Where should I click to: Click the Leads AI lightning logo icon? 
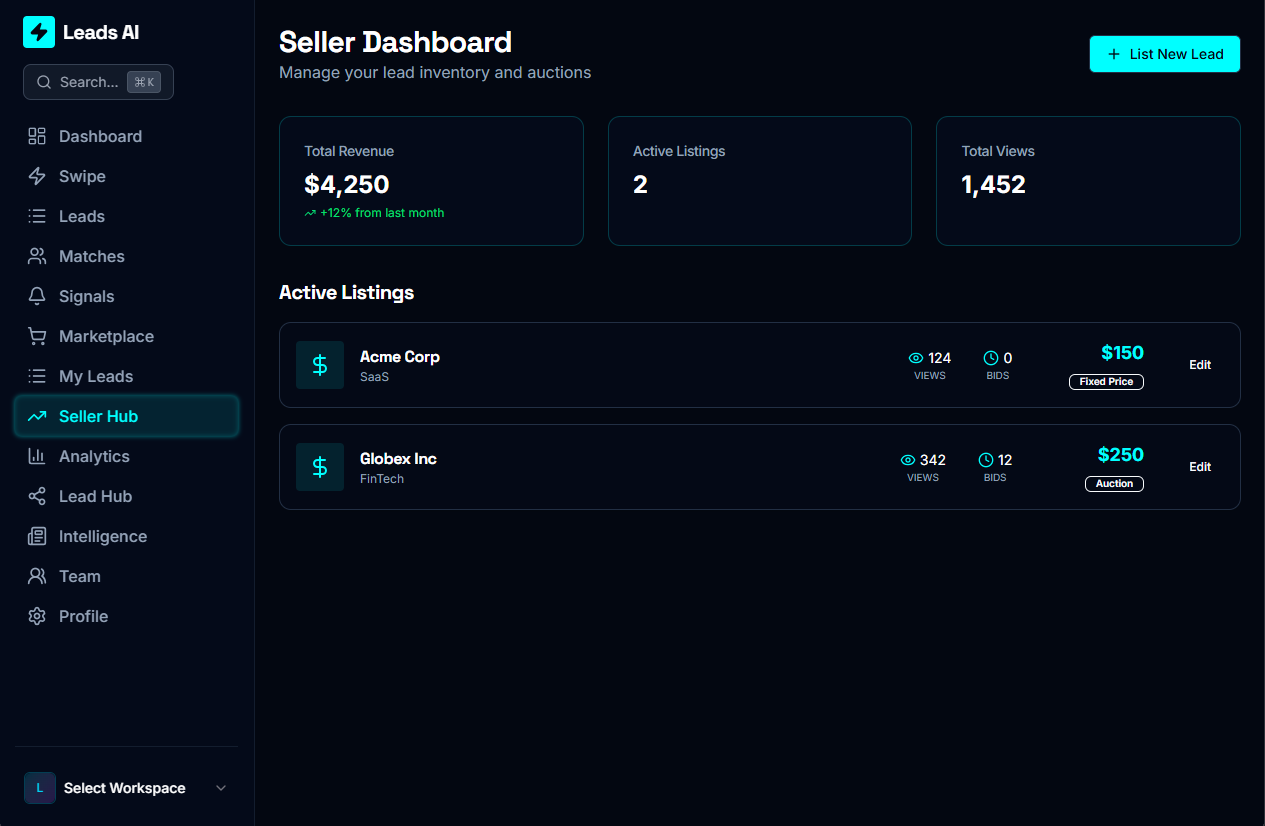(39, 32)
